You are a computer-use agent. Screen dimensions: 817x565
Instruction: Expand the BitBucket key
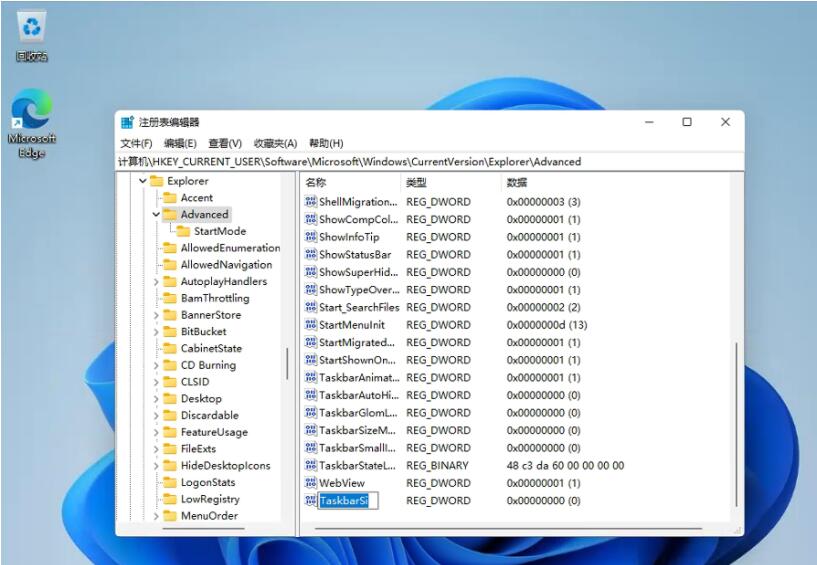156,331
